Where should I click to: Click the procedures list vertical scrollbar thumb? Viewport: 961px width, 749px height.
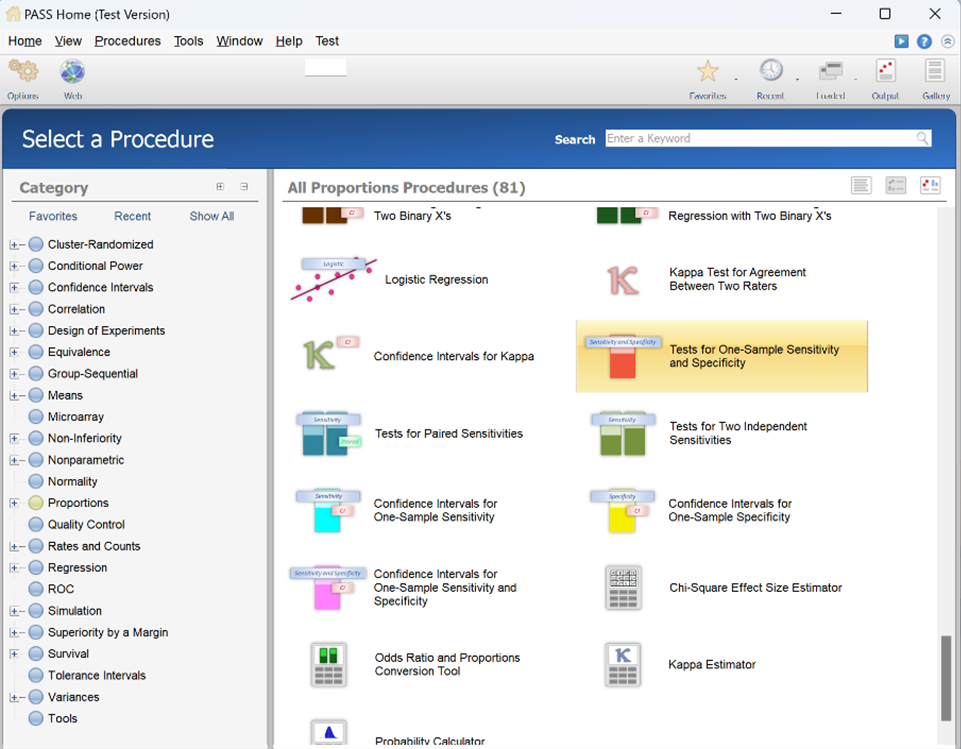tap(946, 679)
